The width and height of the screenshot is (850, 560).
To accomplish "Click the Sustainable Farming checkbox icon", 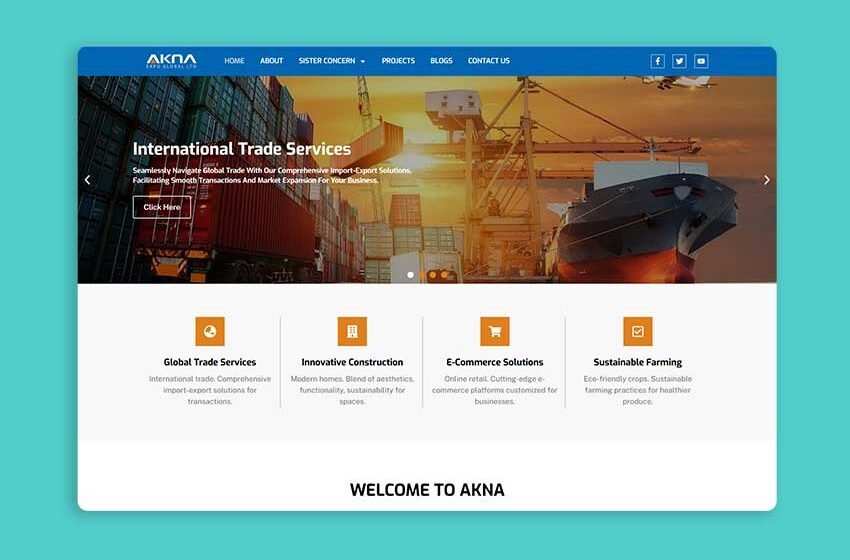I will tap(638, 331).
